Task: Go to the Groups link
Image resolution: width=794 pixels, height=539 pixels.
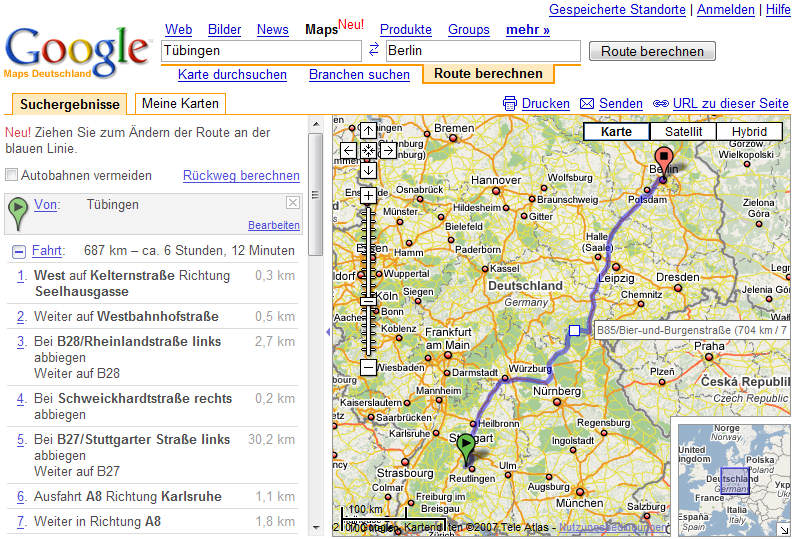Action: pyautogui.click(x=468, y=30)
